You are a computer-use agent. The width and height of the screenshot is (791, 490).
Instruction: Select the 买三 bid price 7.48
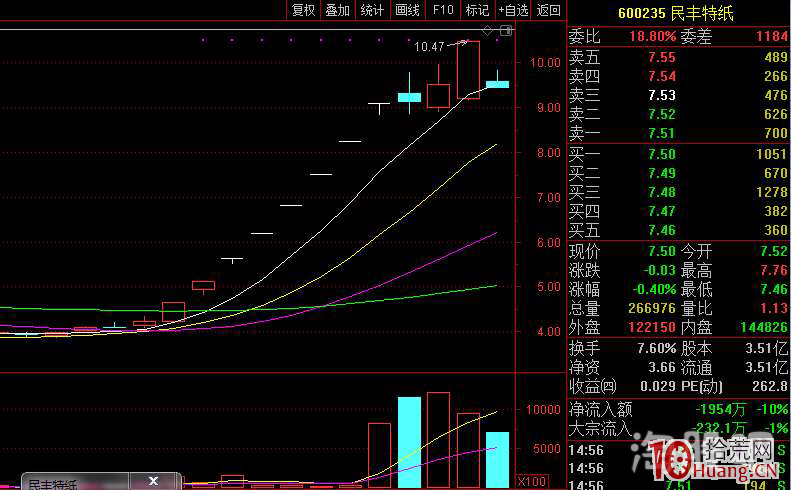[662, 192]
